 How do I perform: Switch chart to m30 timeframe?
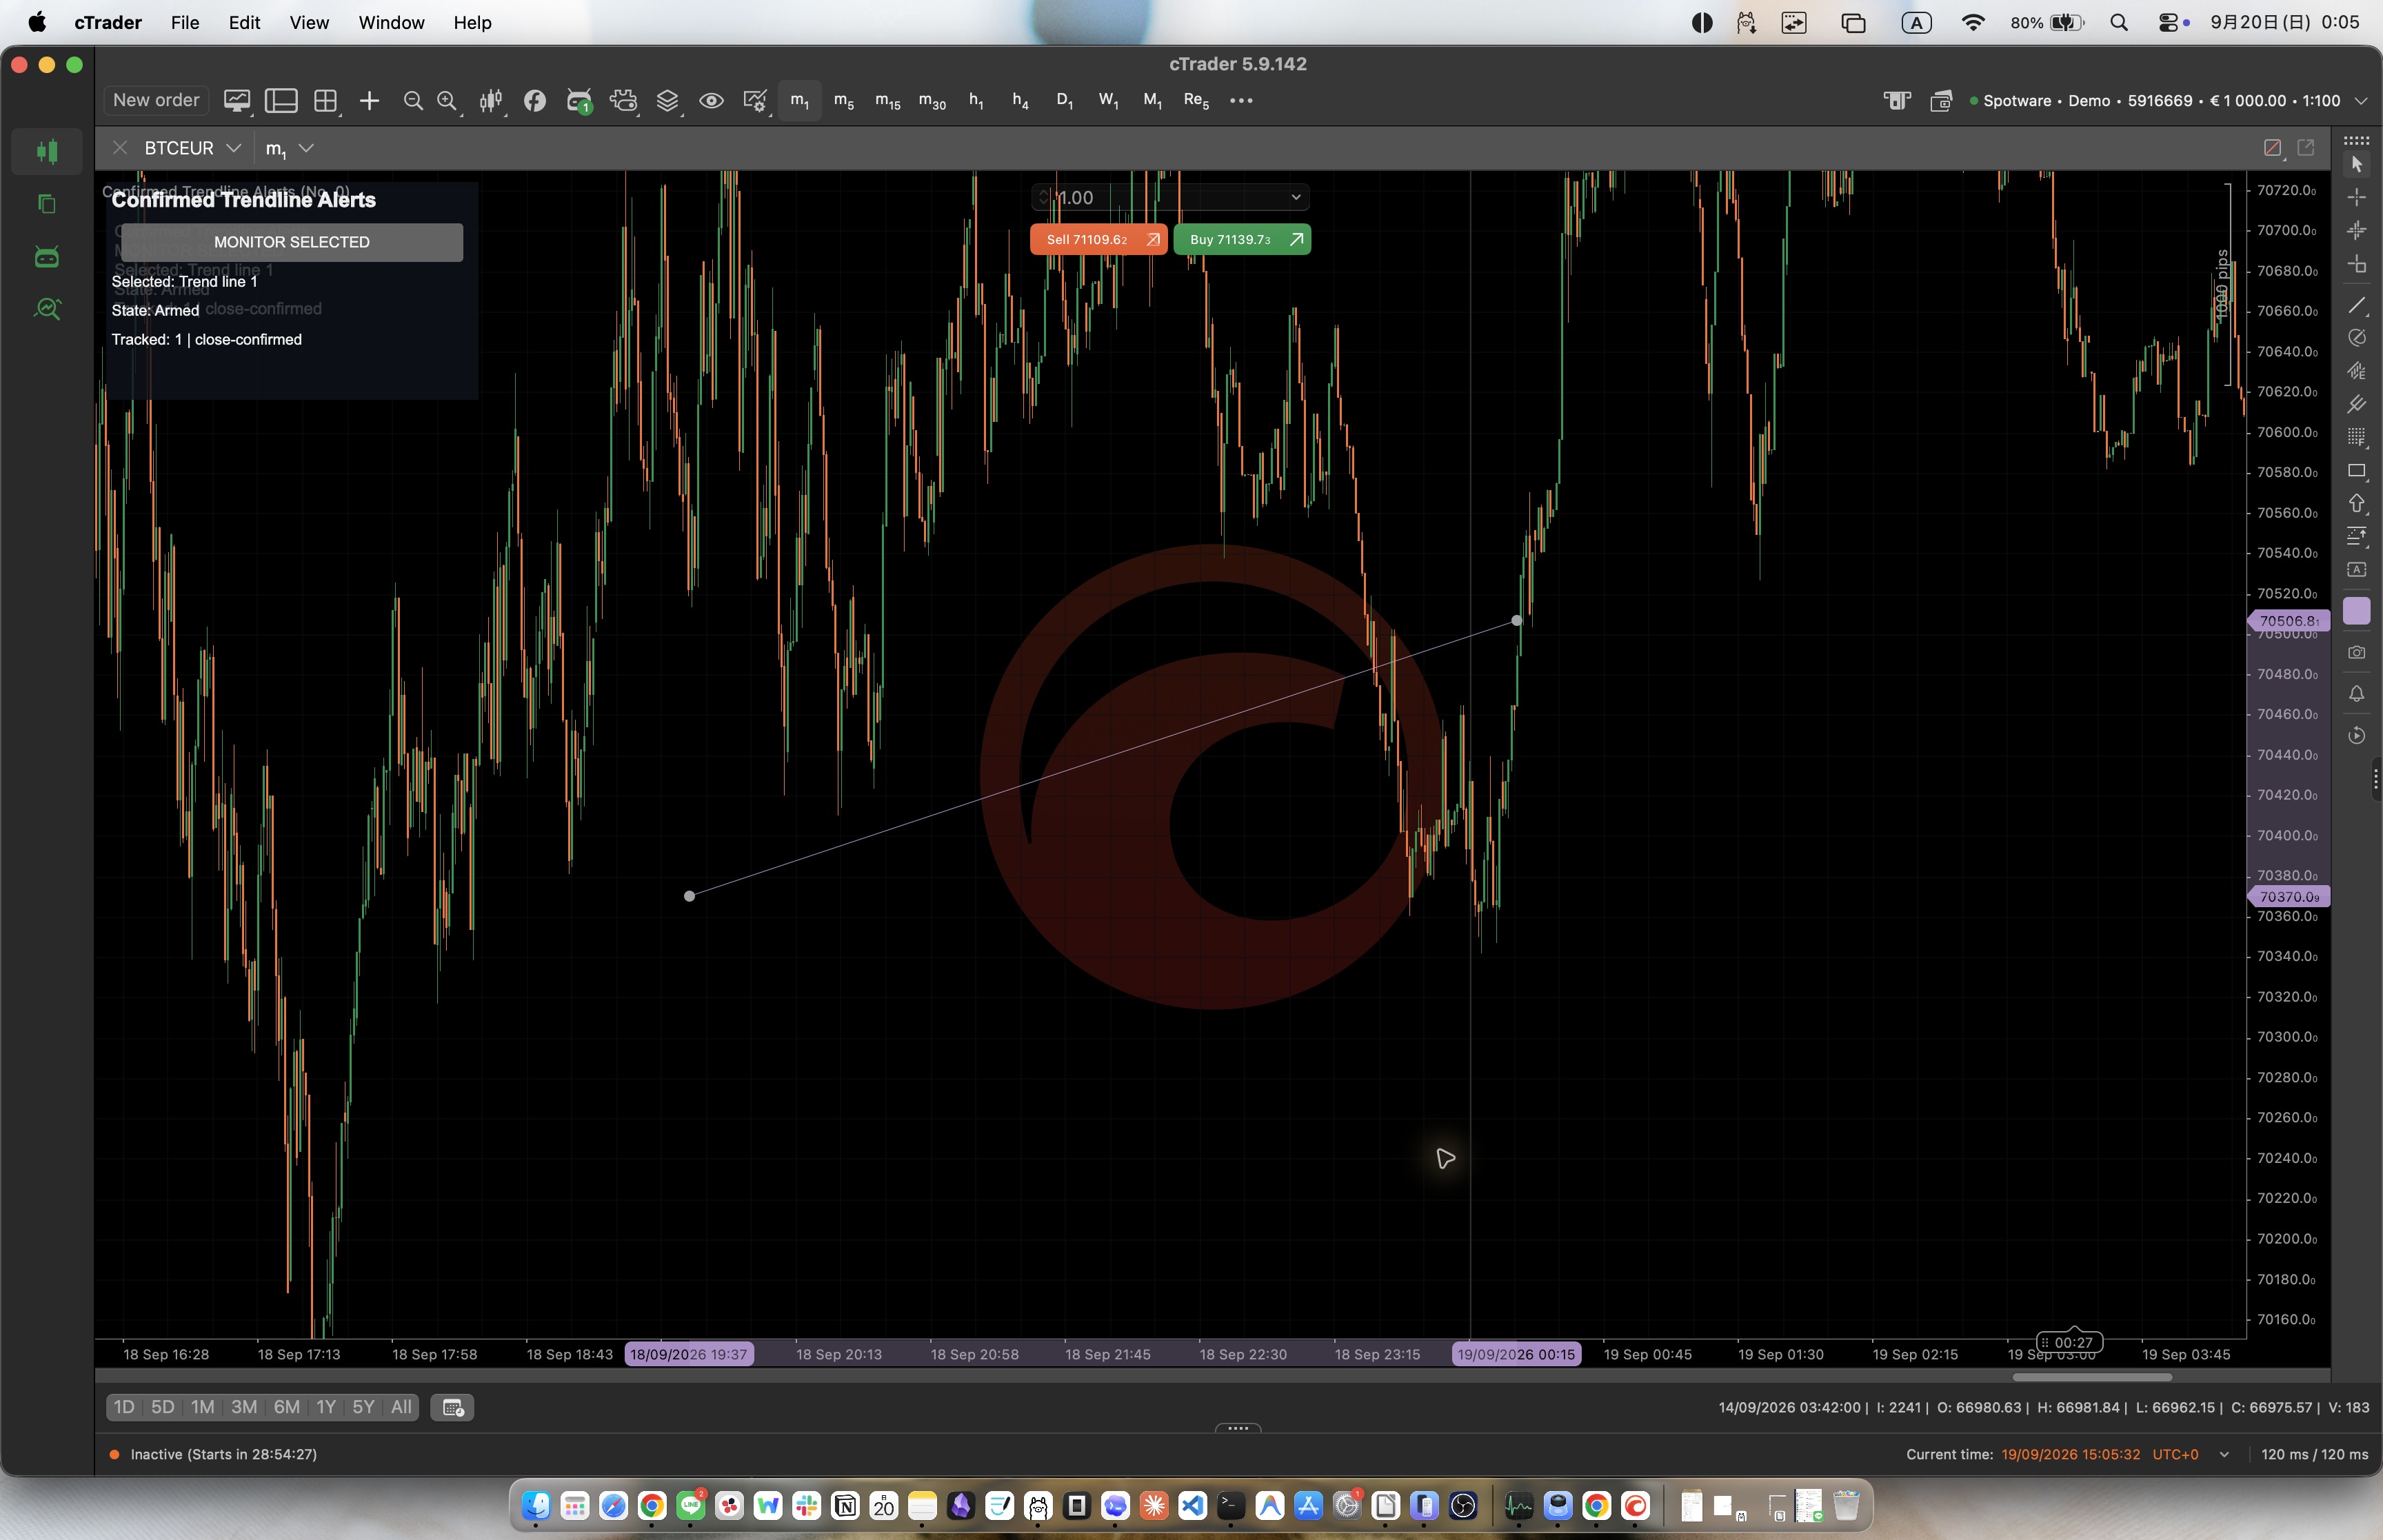pyautogui.click(x=932, y=100)
